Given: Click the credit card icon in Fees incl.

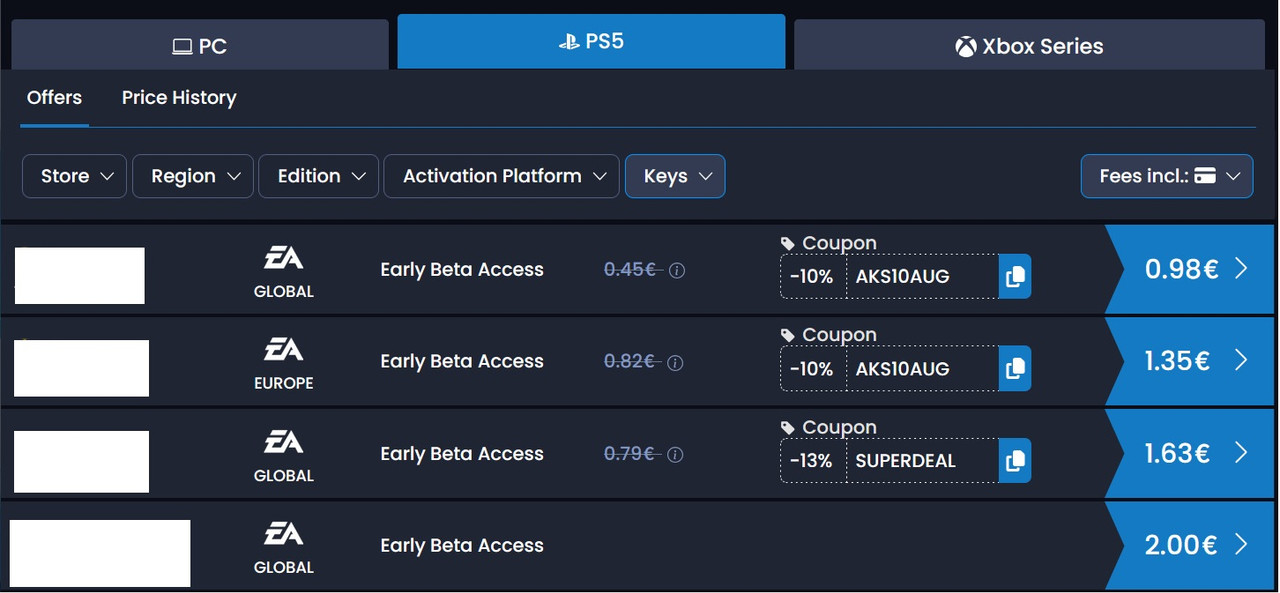Looking at the screenshot, I should point(1205,176).
